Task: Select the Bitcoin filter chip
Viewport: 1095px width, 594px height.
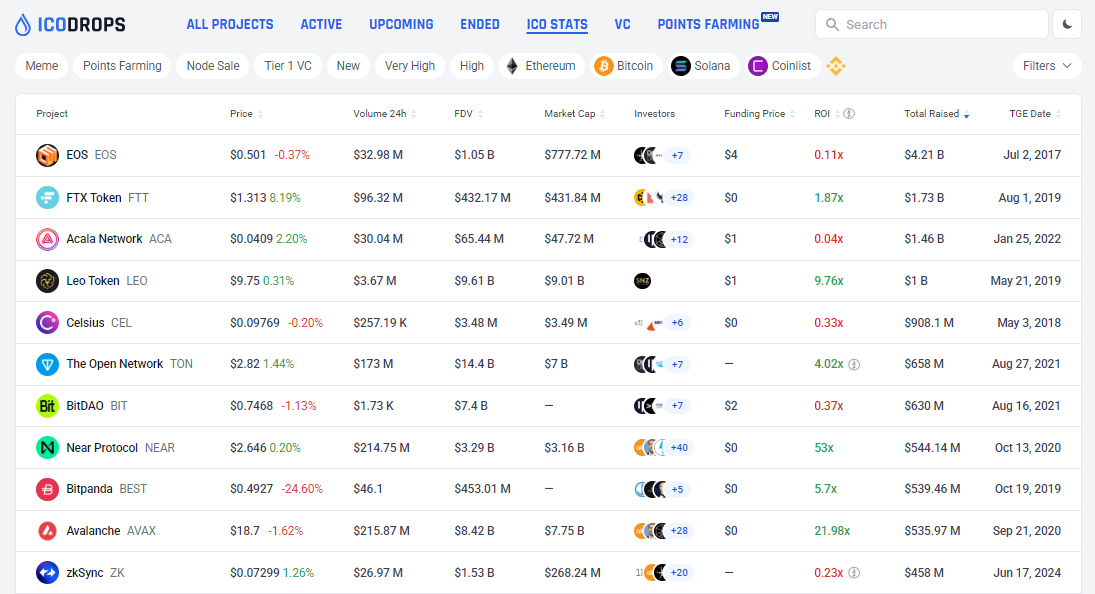Action: (x=624, y=66)
